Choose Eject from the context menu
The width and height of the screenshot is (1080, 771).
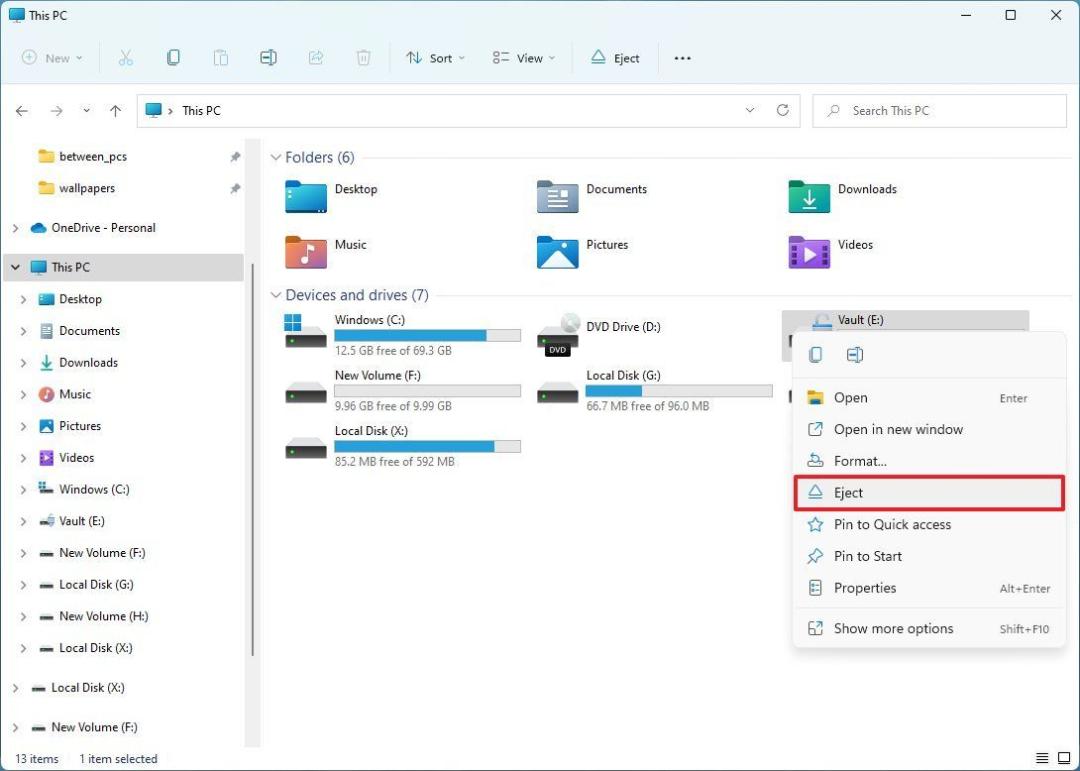(x=928, y=493)
